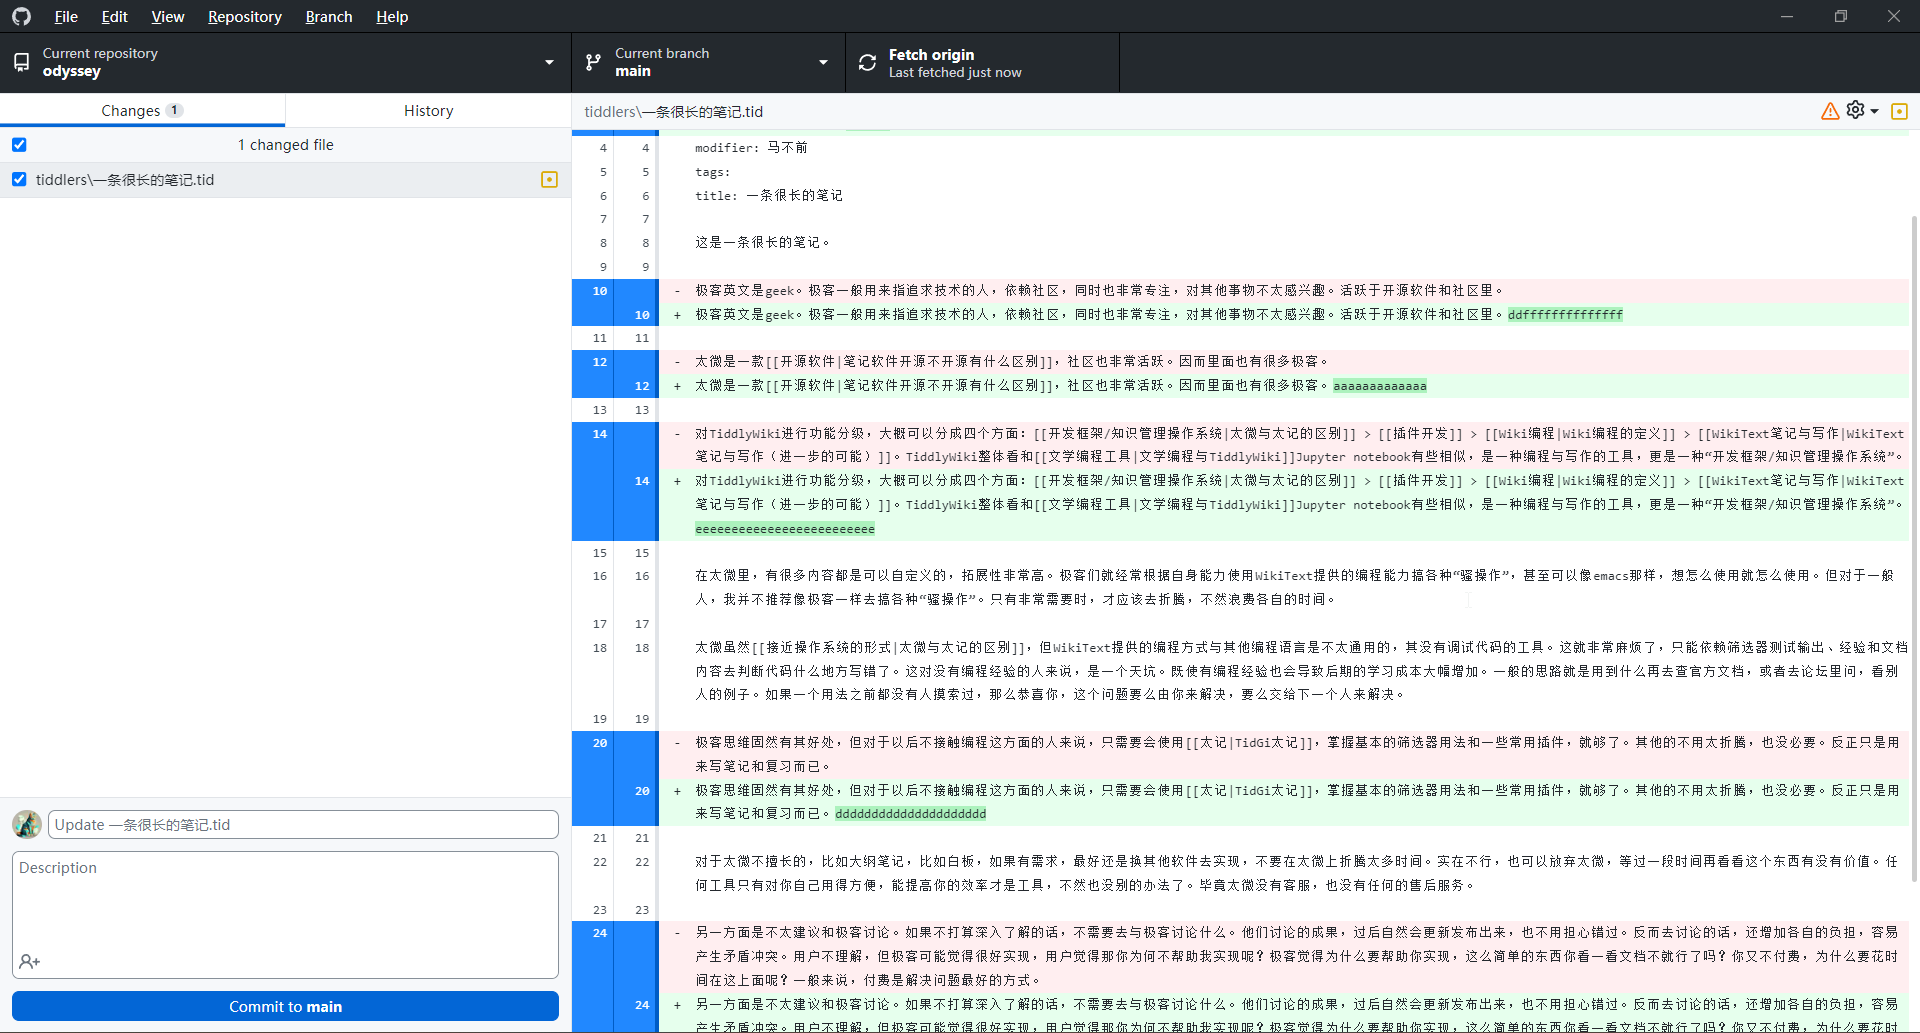
Task: Expand the Current branch main dropdown
Action: coord(708,62)
